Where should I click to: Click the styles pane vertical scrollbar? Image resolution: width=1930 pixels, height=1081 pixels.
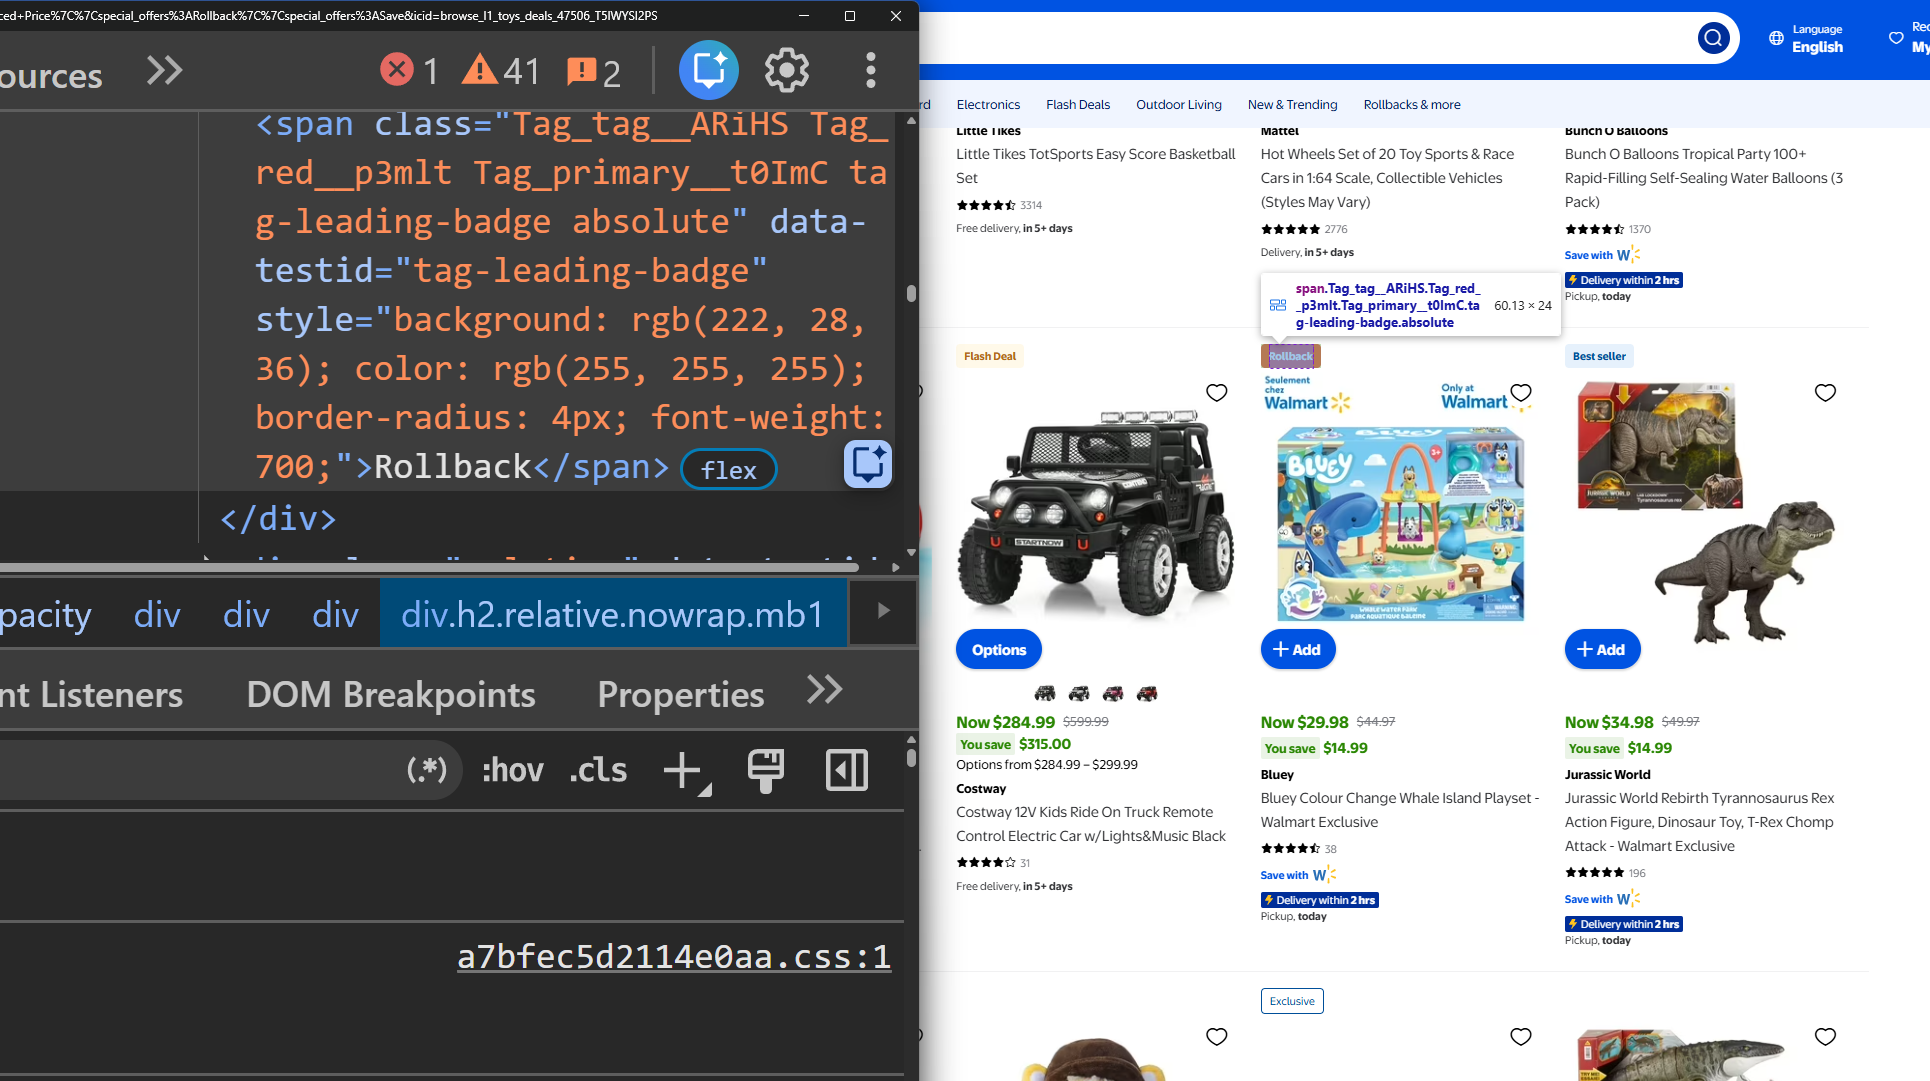(911, 757)
